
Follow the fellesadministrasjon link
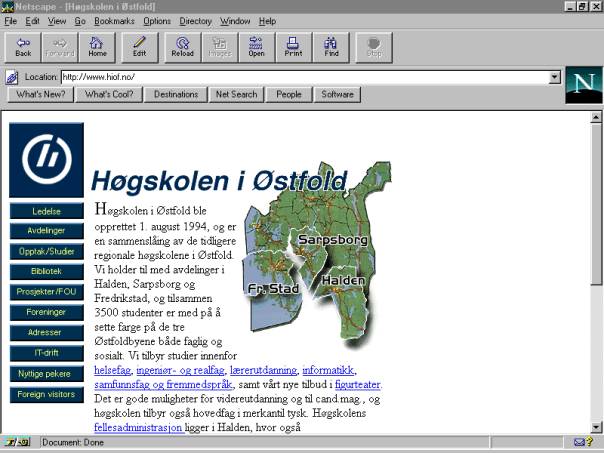pyautogui.click(x=138, y=427)
